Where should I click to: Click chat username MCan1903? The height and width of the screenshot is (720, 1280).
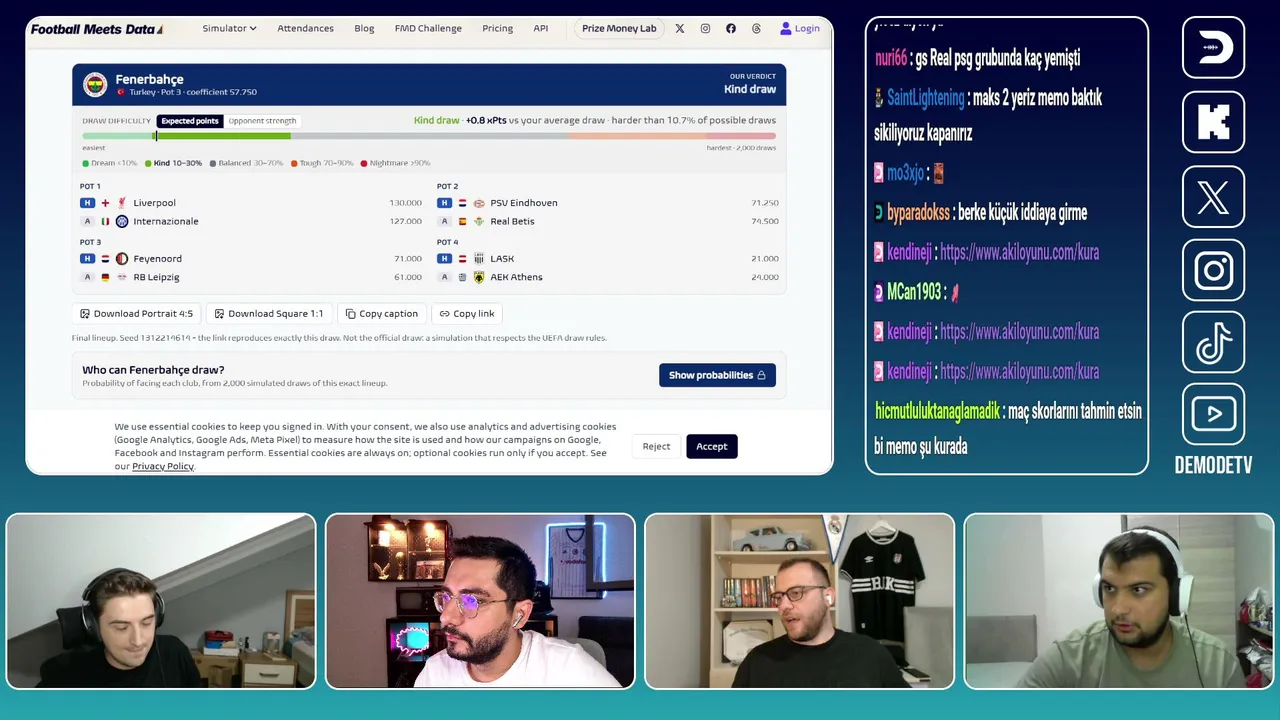point(914,292)
